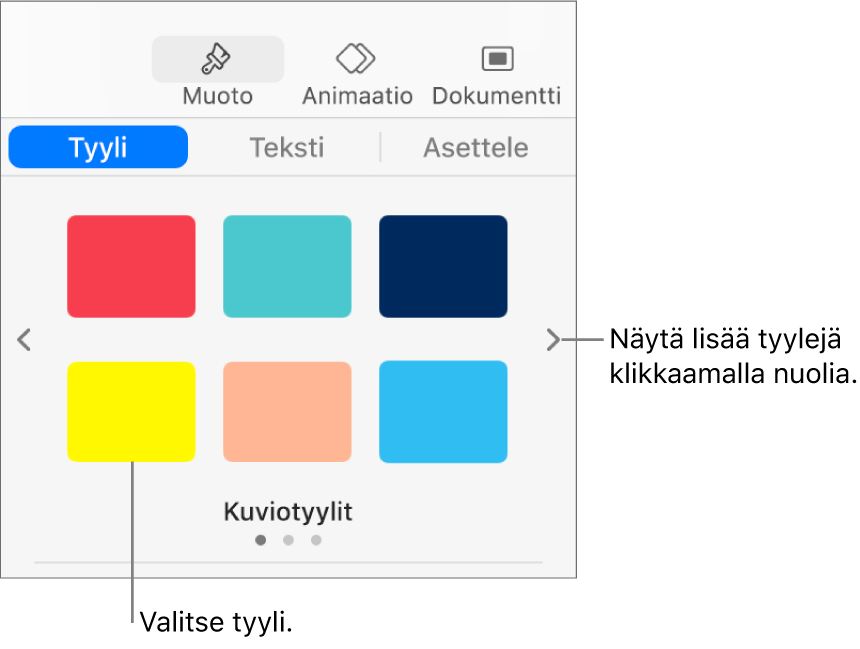The height and width of the screenshot is (649, 860).
Task: Click the Muoto toolbar label
Action: point(217,96)
